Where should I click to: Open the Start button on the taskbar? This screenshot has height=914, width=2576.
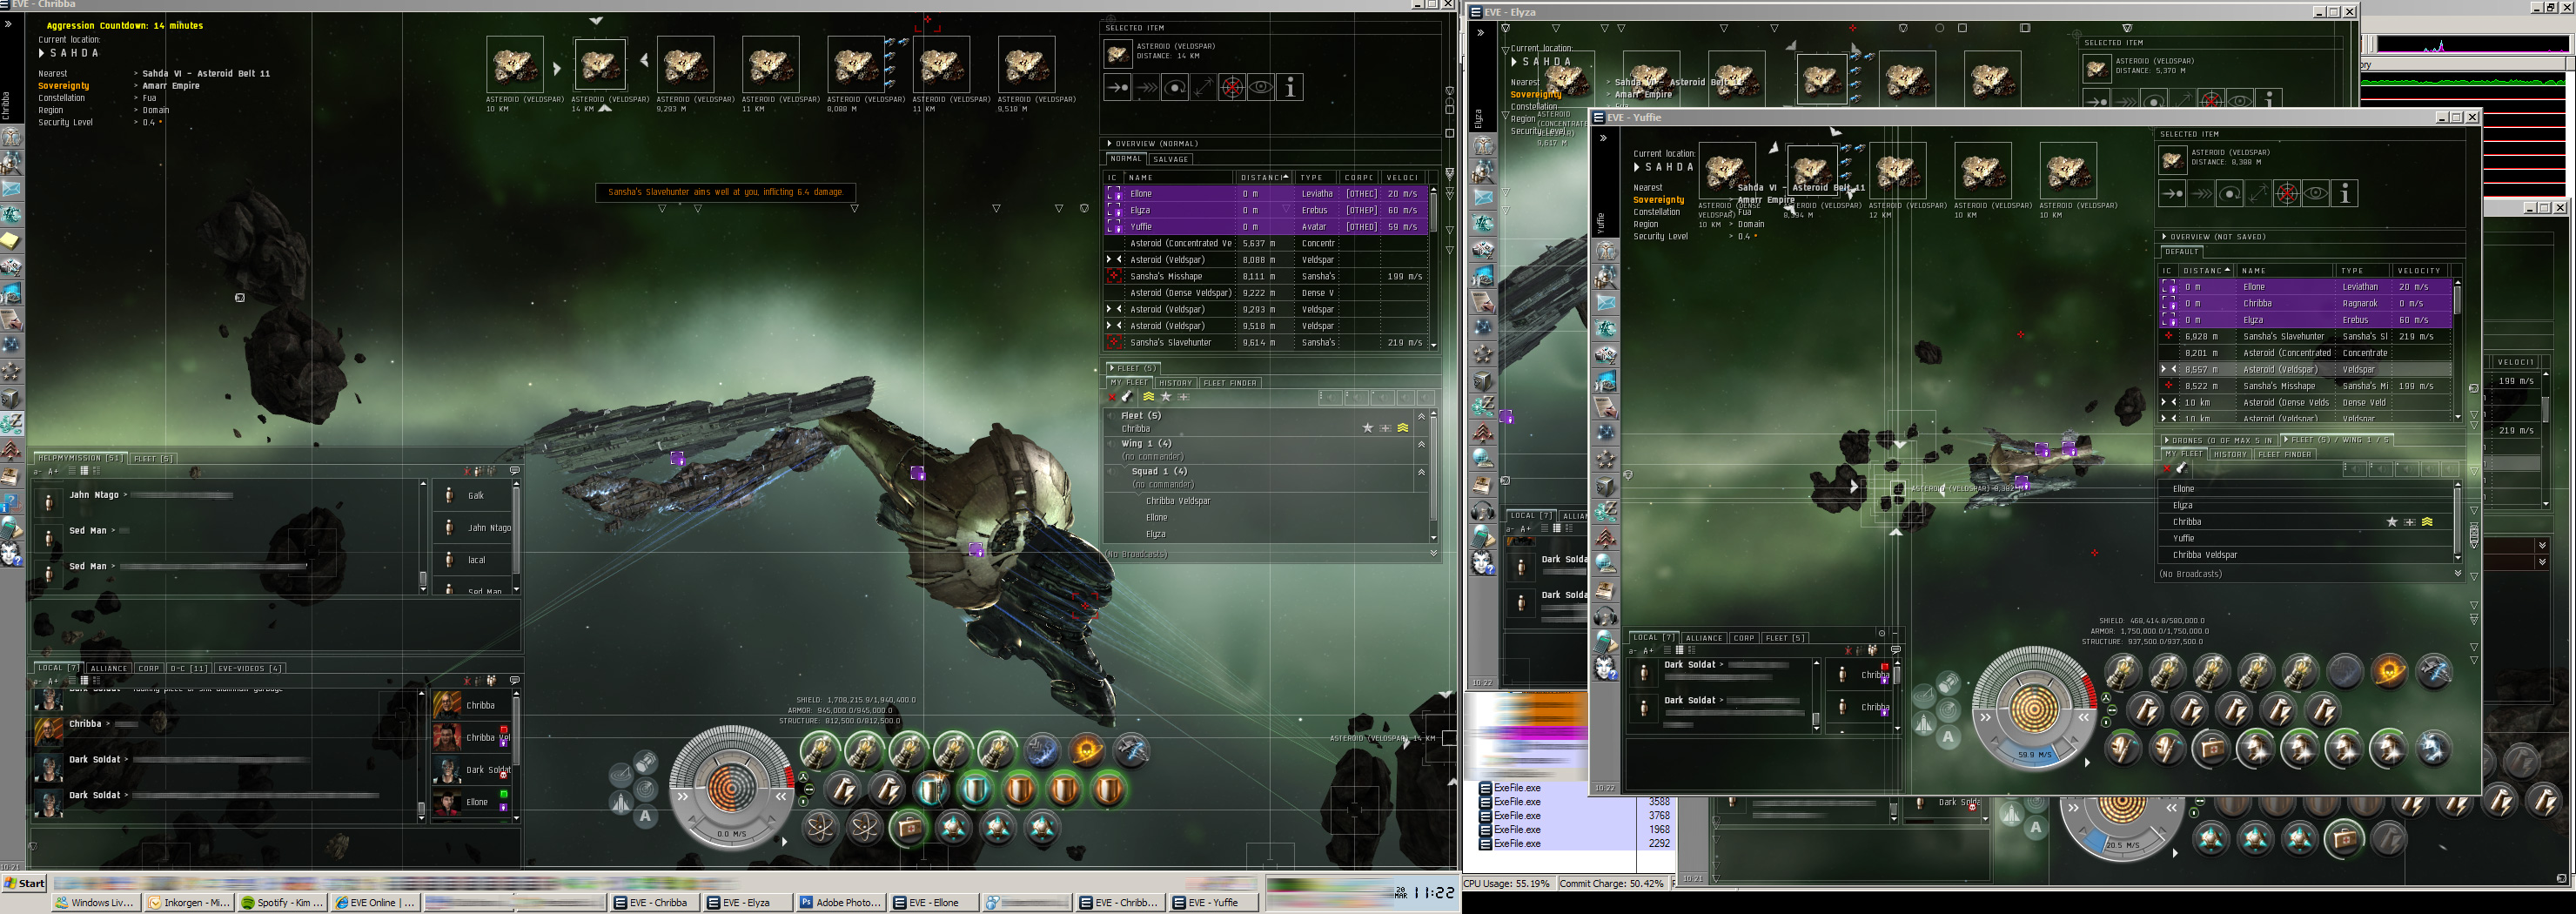25,883
